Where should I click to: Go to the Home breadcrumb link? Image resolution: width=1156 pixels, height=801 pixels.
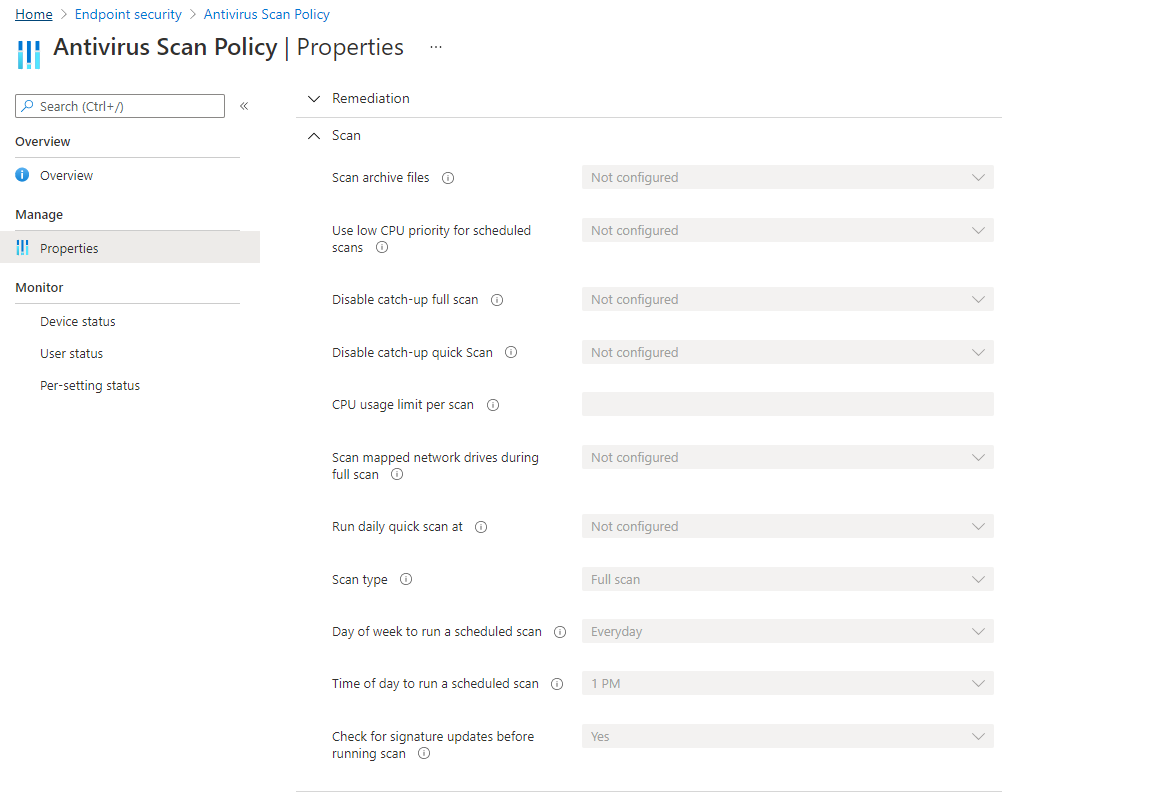pyautogui.click(x=34, y=15)
